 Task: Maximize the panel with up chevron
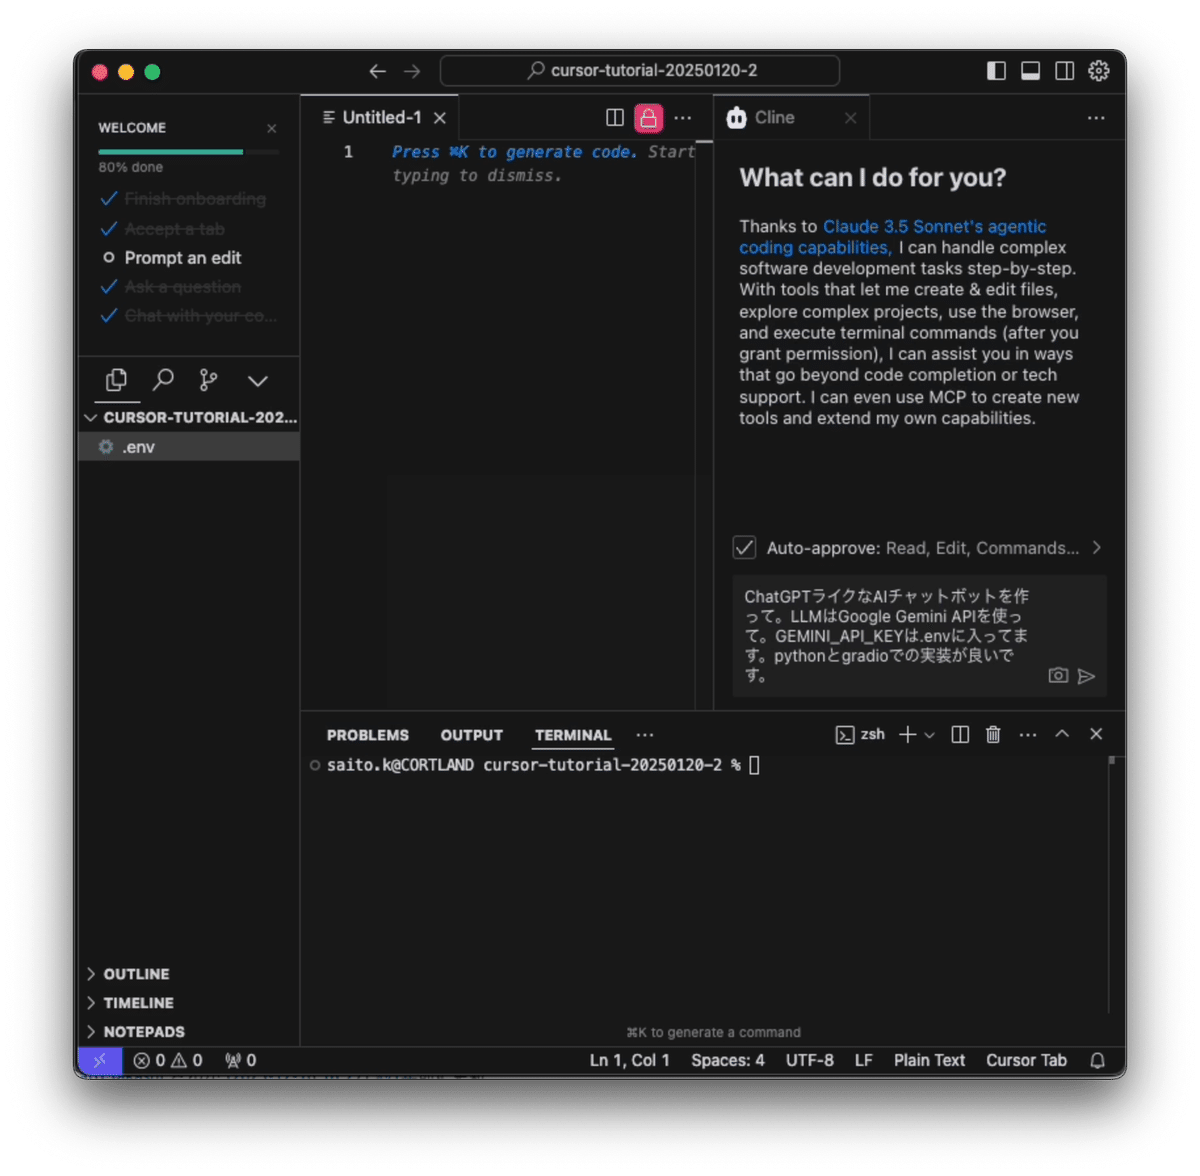tap(1062, 734)
